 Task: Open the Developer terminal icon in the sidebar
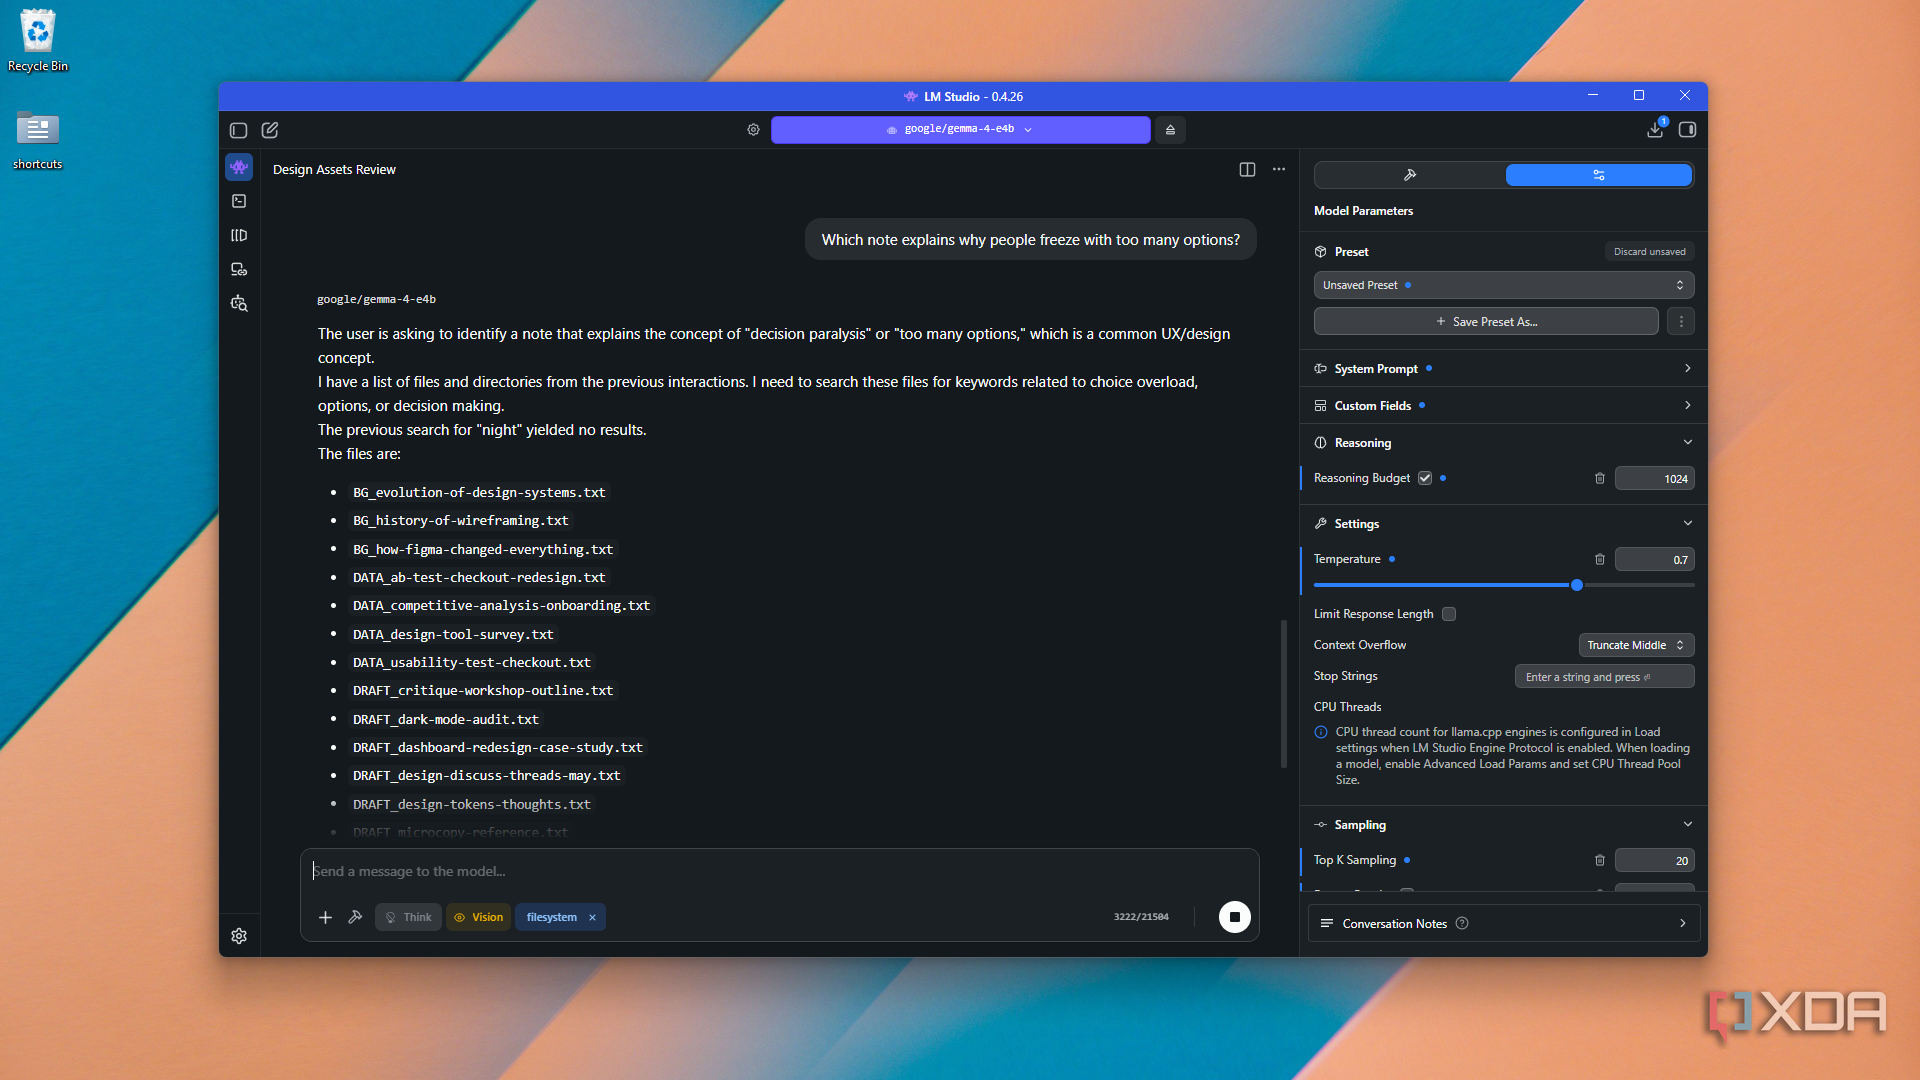pyautogui.click(x=239, y=201)
